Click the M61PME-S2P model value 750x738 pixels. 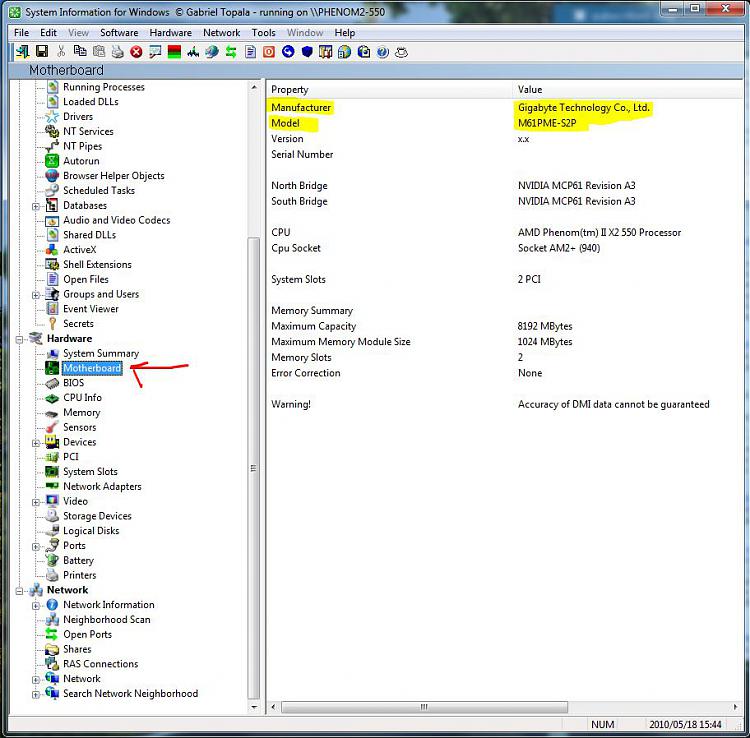(x=547, y=123)
